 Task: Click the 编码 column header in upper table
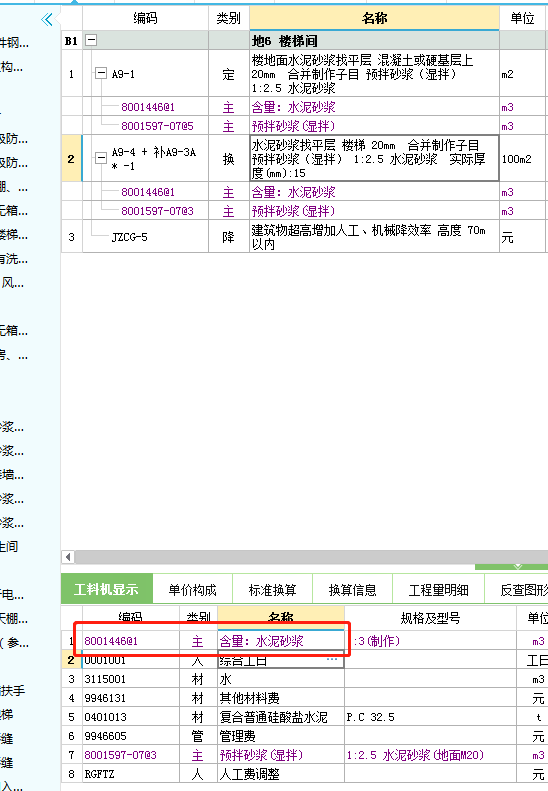[x=145, y=19]
